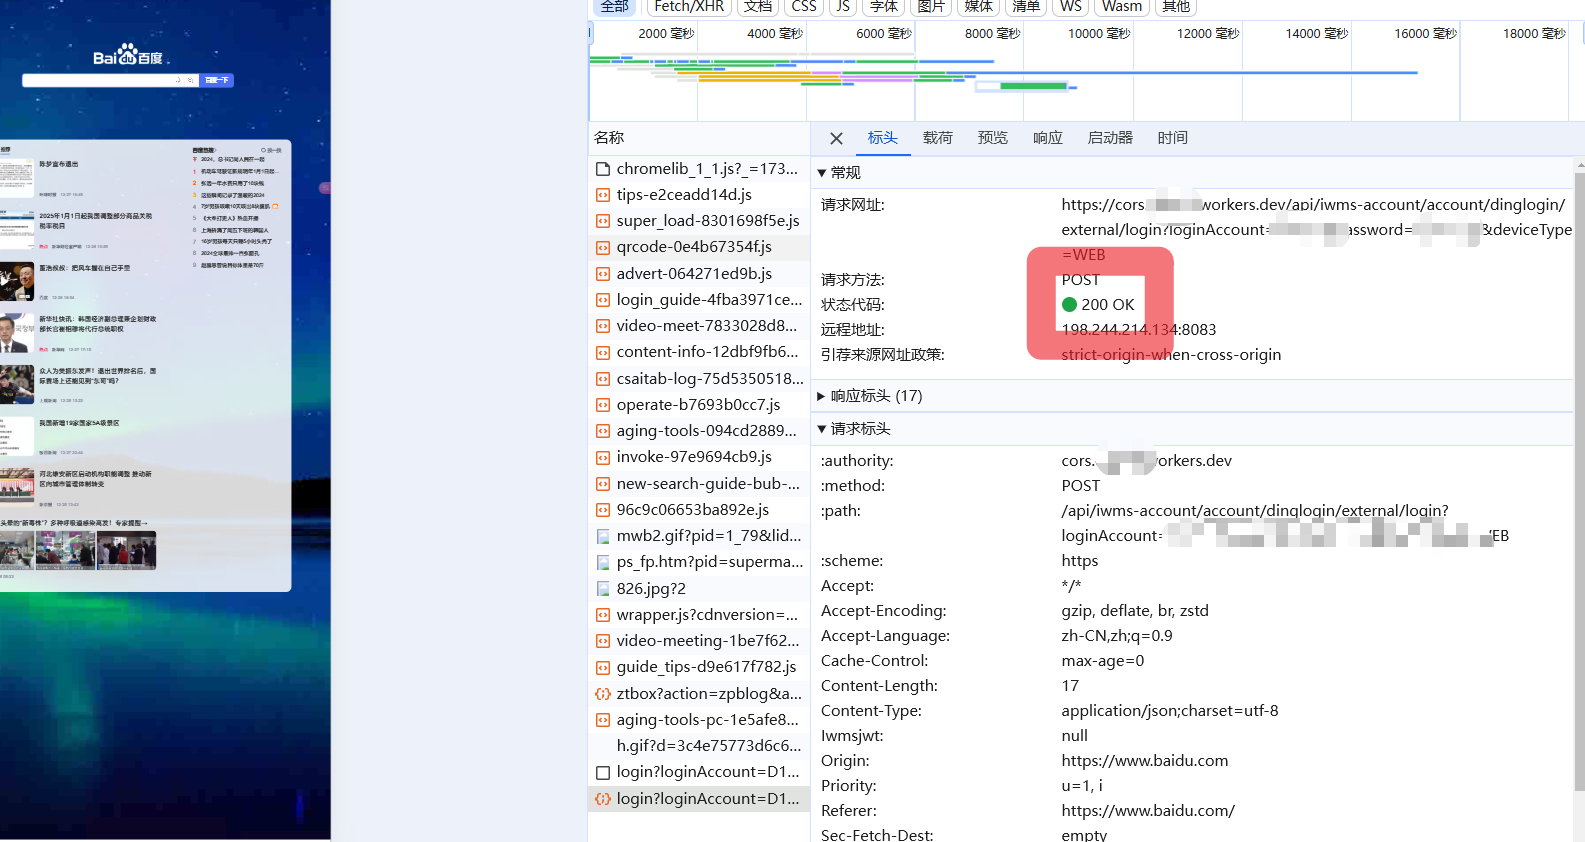Select the chromelib_1_1.js document icon
Image resolution: width=1585 pixels, height=842 pixels.
click(x=603, y=169)
